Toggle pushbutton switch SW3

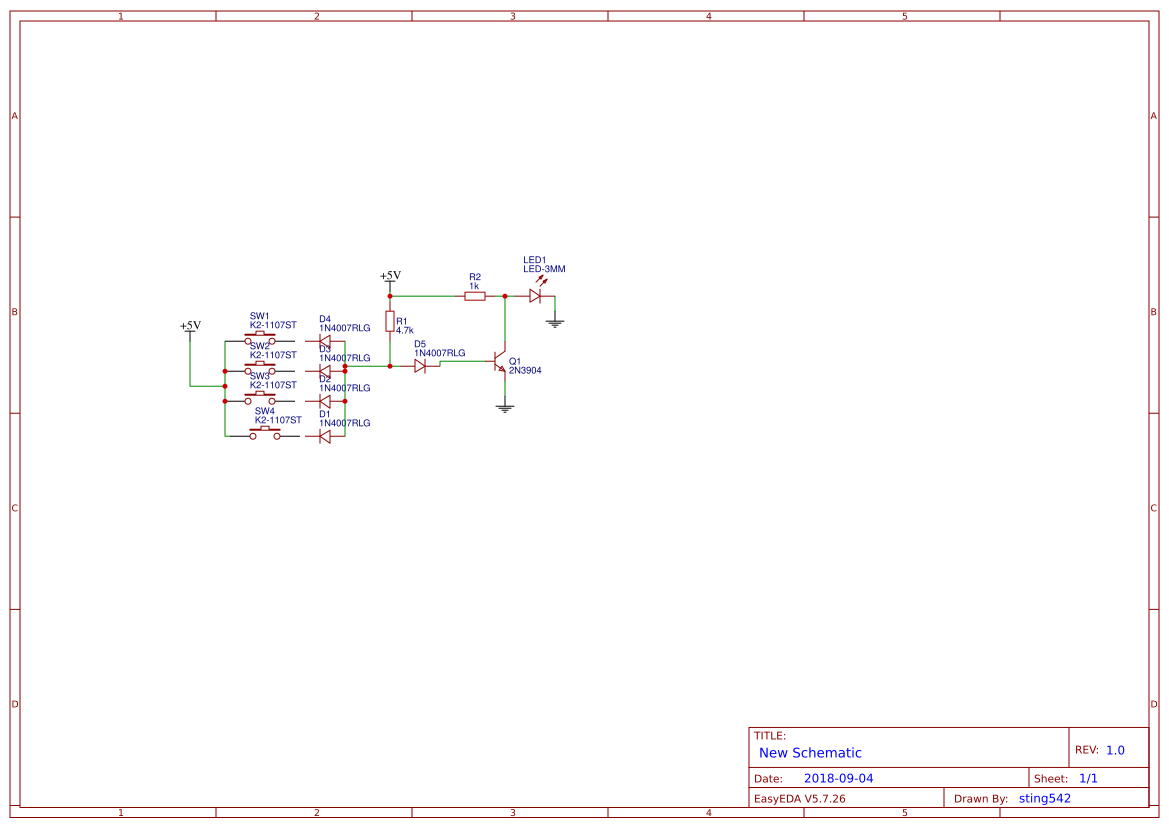tap(261, 394)
